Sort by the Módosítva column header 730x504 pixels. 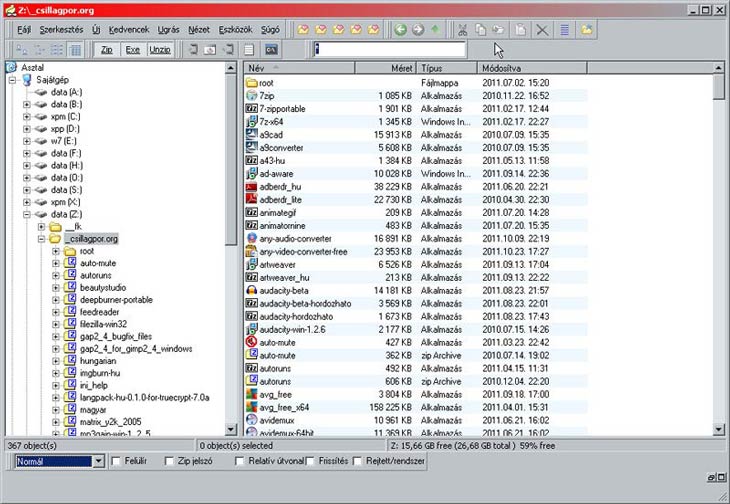(532, 68)
